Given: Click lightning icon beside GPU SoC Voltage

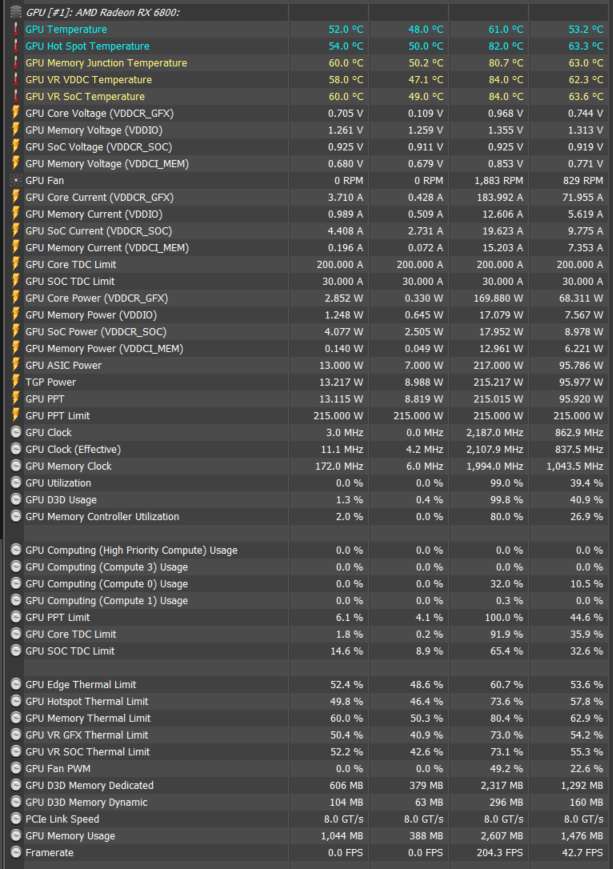Looking at the screenshot, I should pyautogui.click(x=16, y=147).
